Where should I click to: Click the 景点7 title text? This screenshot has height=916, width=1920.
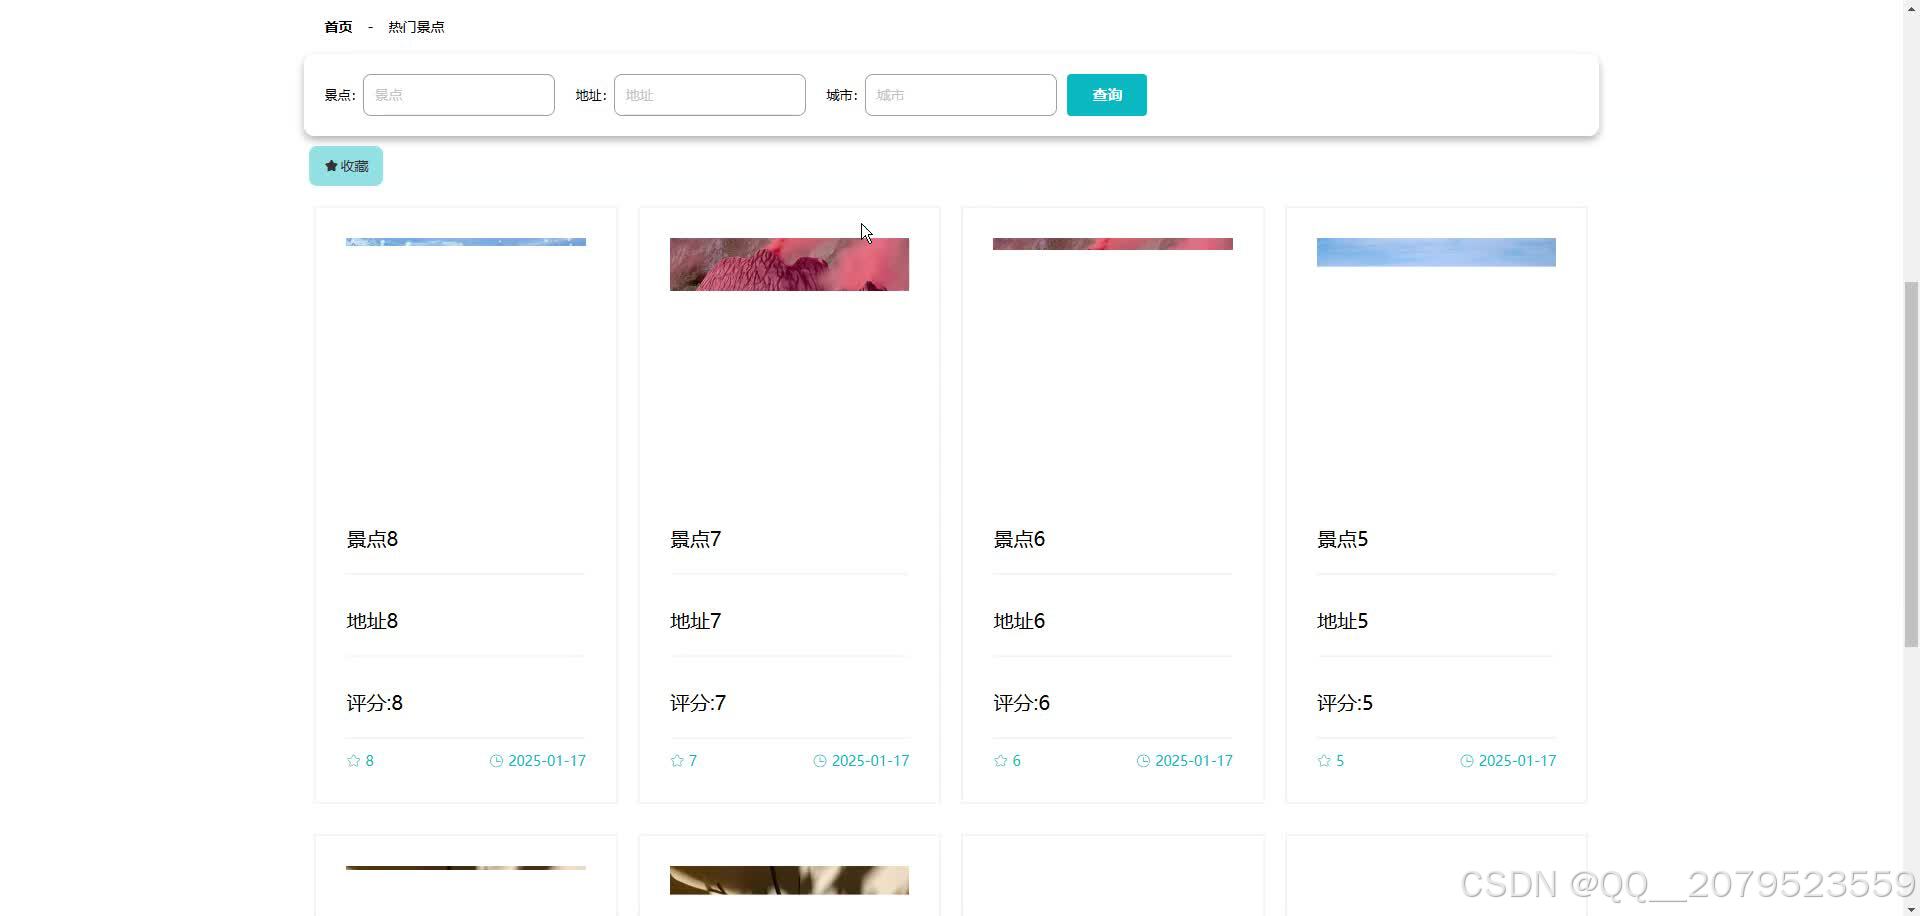click(x=696, y=539)
